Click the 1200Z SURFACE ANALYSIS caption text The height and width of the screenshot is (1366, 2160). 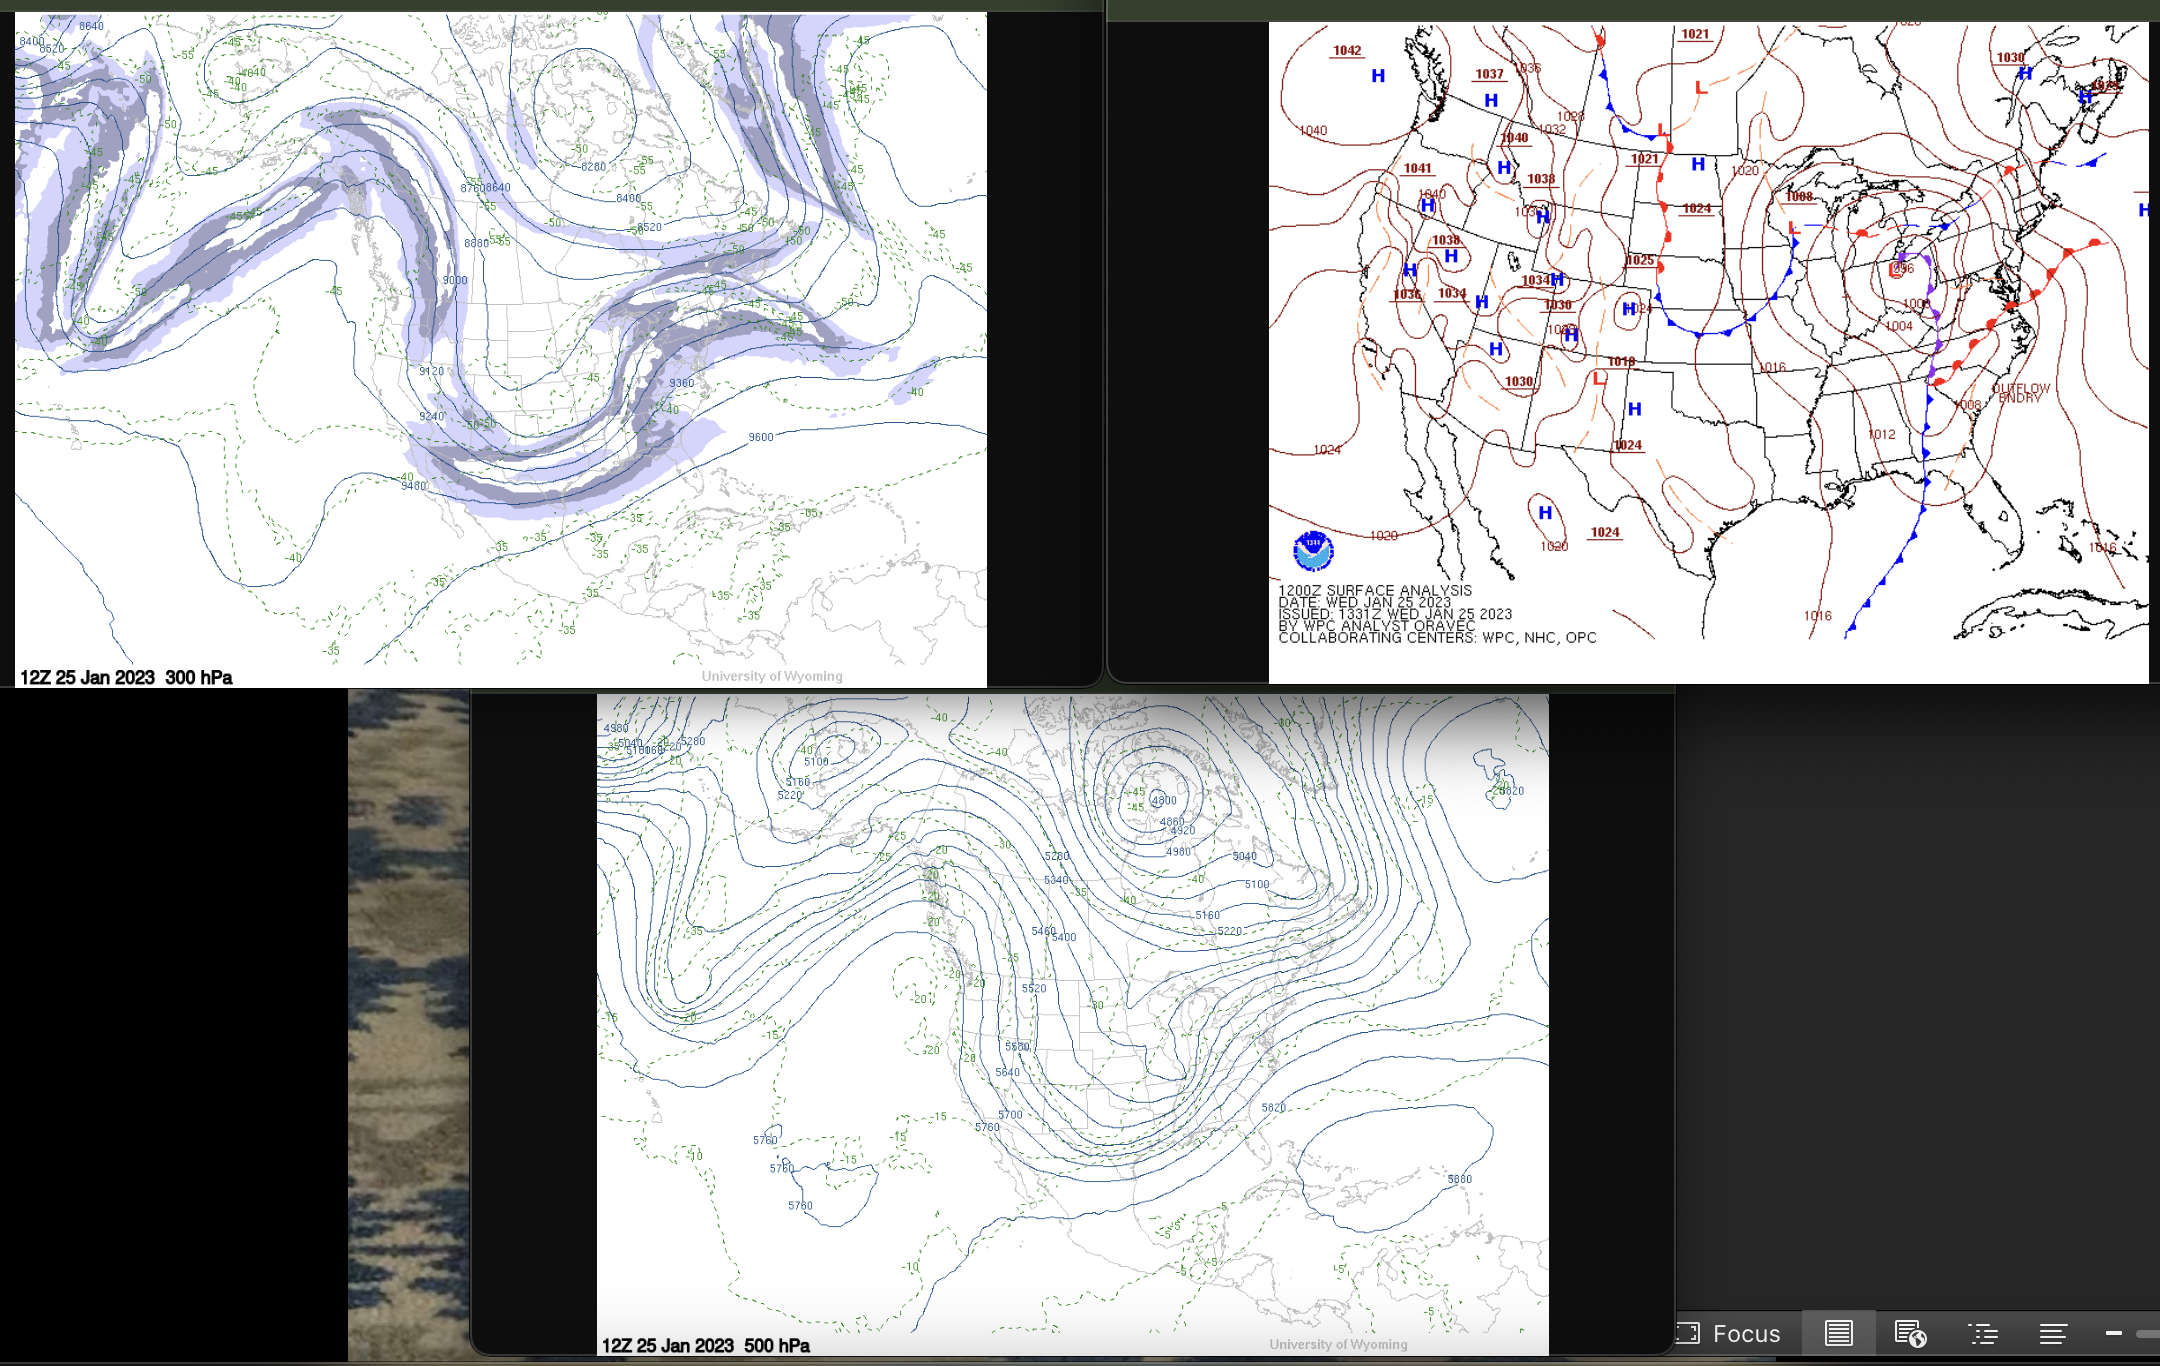click(1375, 591)
